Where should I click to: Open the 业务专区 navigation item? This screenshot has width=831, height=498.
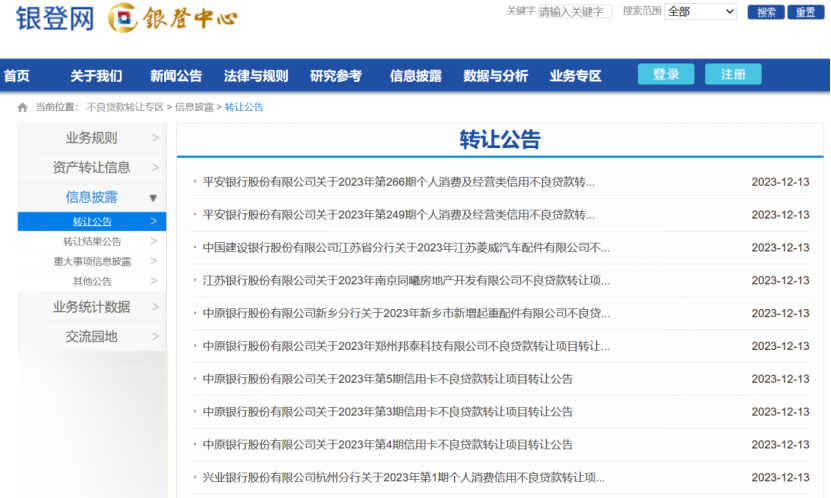[576, 76]
